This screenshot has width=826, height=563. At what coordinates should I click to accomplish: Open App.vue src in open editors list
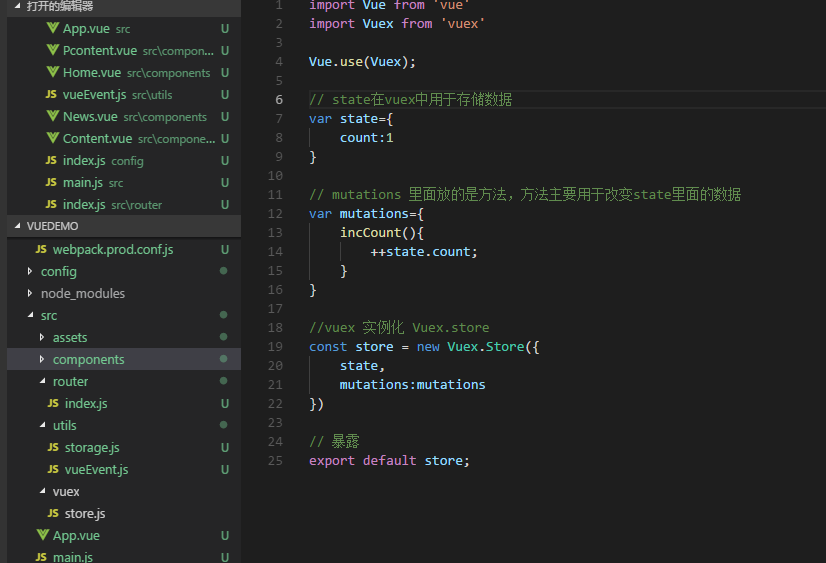point(124,29)
